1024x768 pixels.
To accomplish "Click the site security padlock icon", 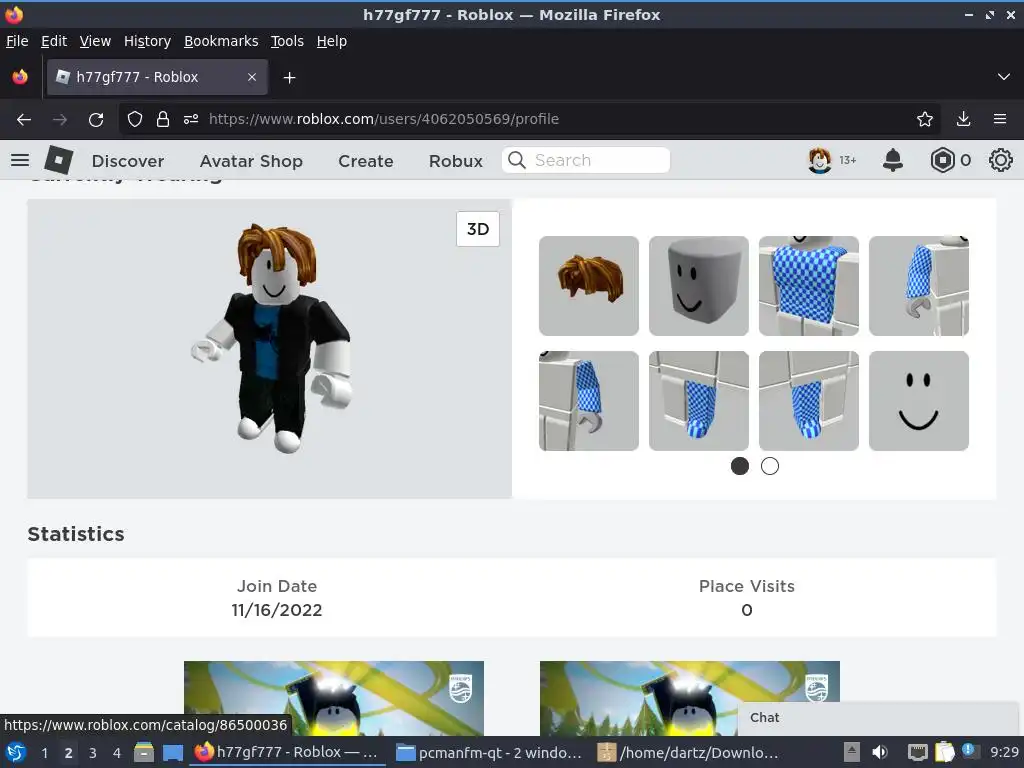I will click(163, 119).
